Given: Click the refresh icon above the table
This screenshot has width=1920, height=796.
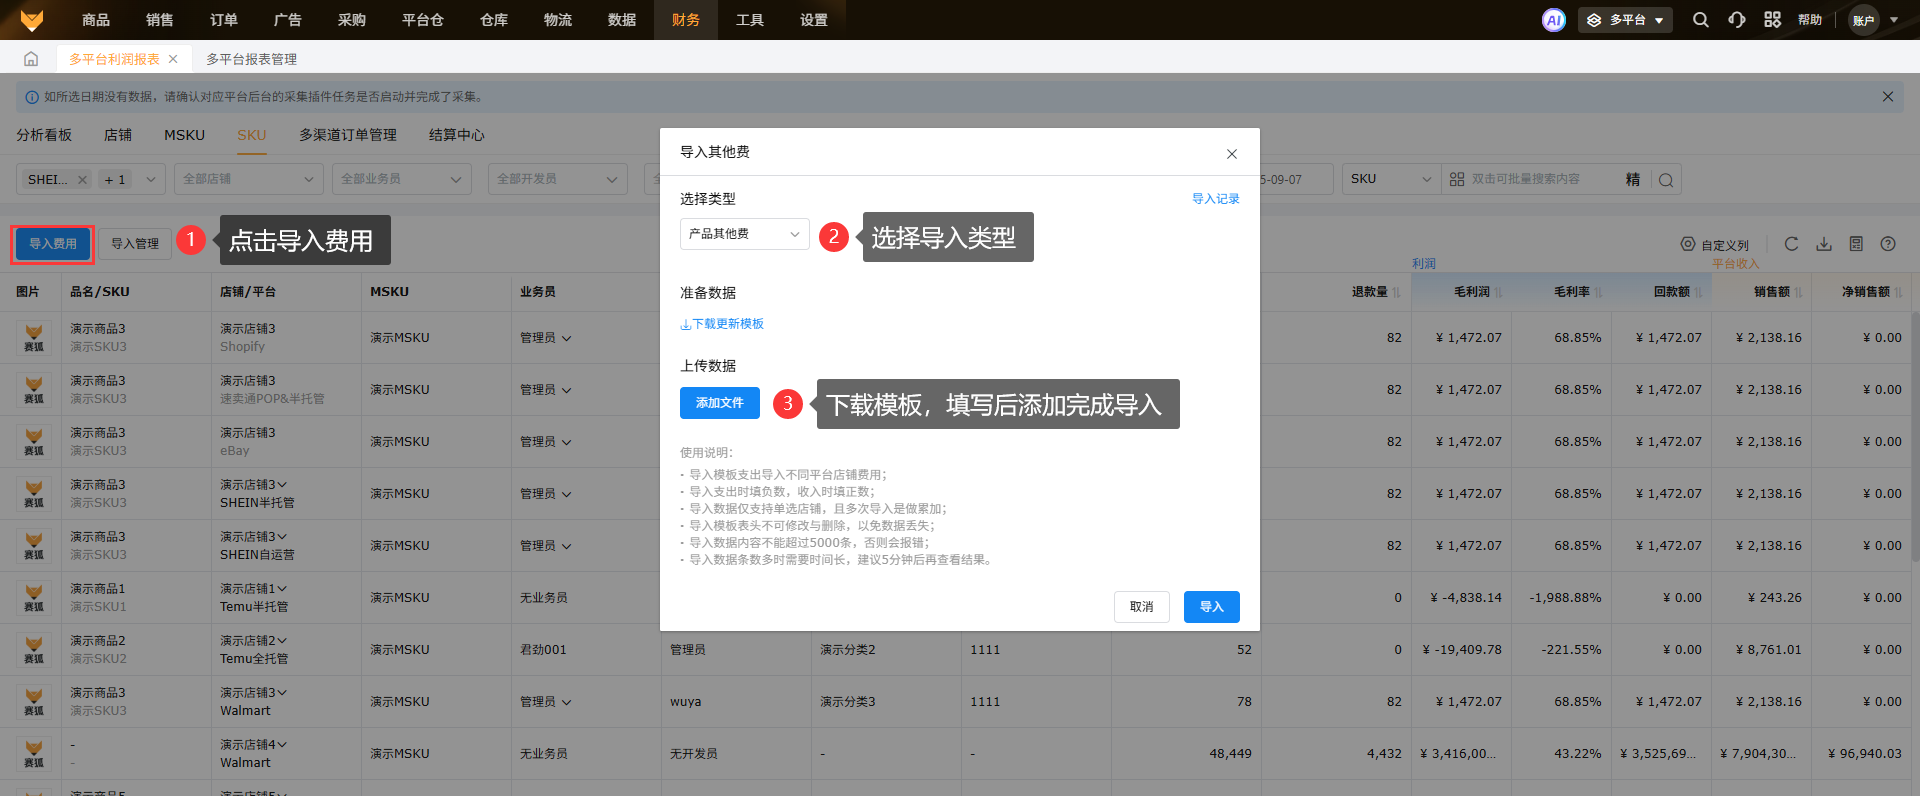Looking at the screenshot, I should [x=1791, y=244].
